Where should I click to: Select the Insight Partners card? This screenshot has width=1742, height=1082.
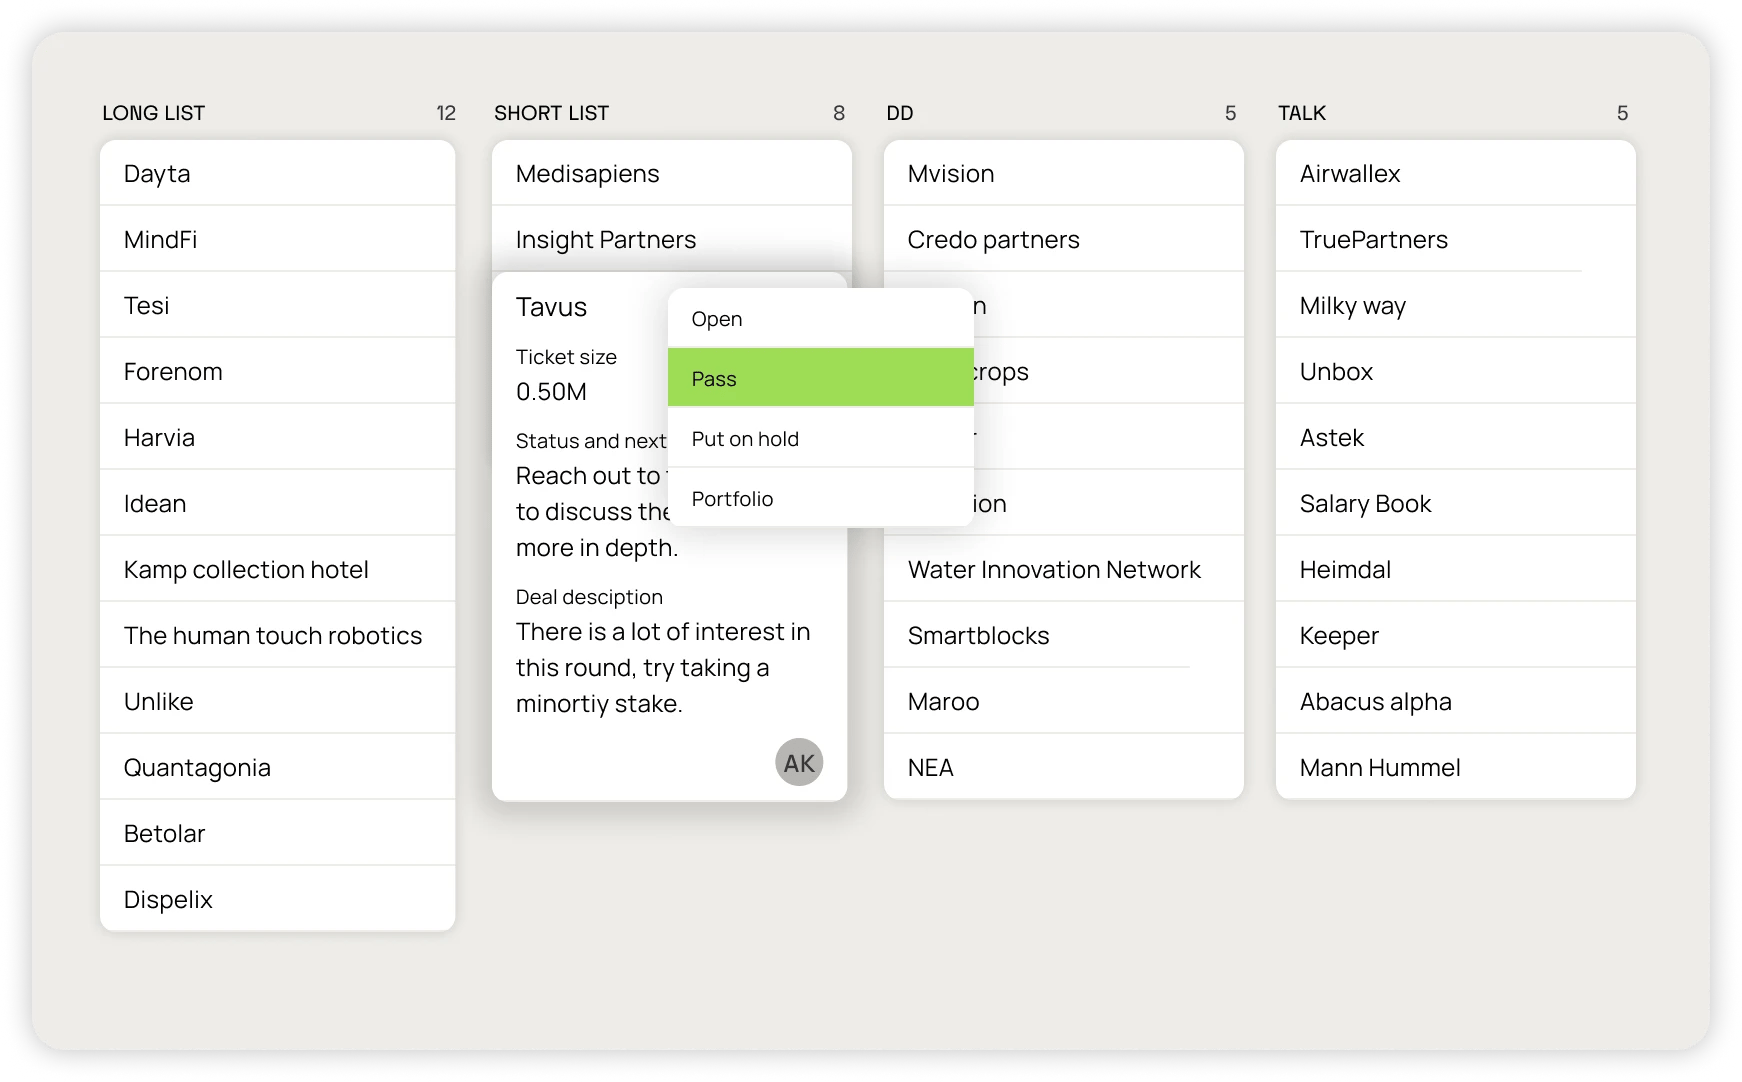[672, 239]
